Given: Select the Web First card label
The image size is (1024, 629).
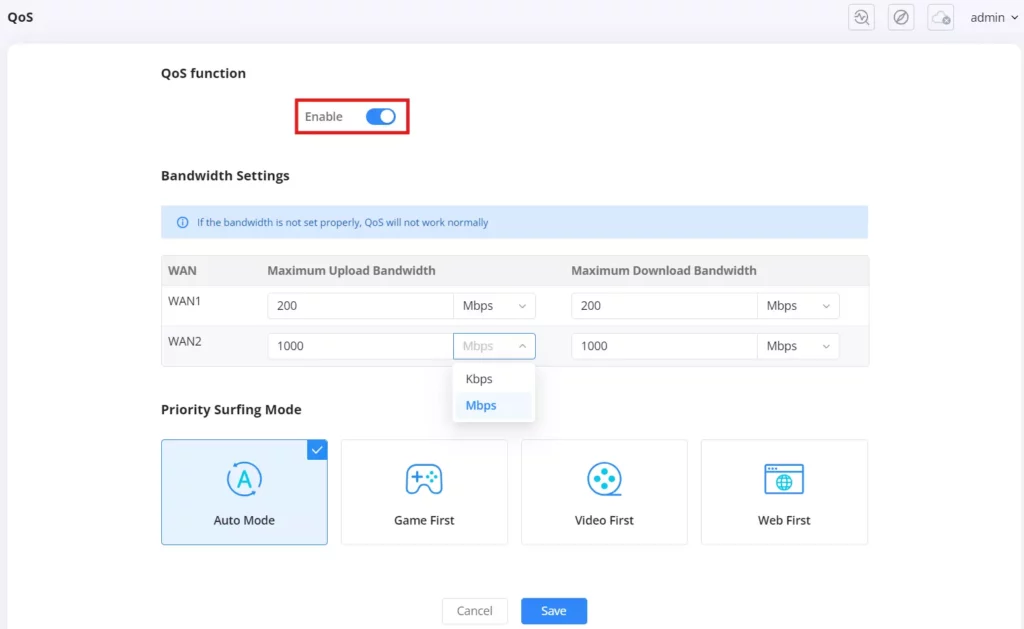Looking at the screenshot, I should pyautogui.click(x=784, y=520).
